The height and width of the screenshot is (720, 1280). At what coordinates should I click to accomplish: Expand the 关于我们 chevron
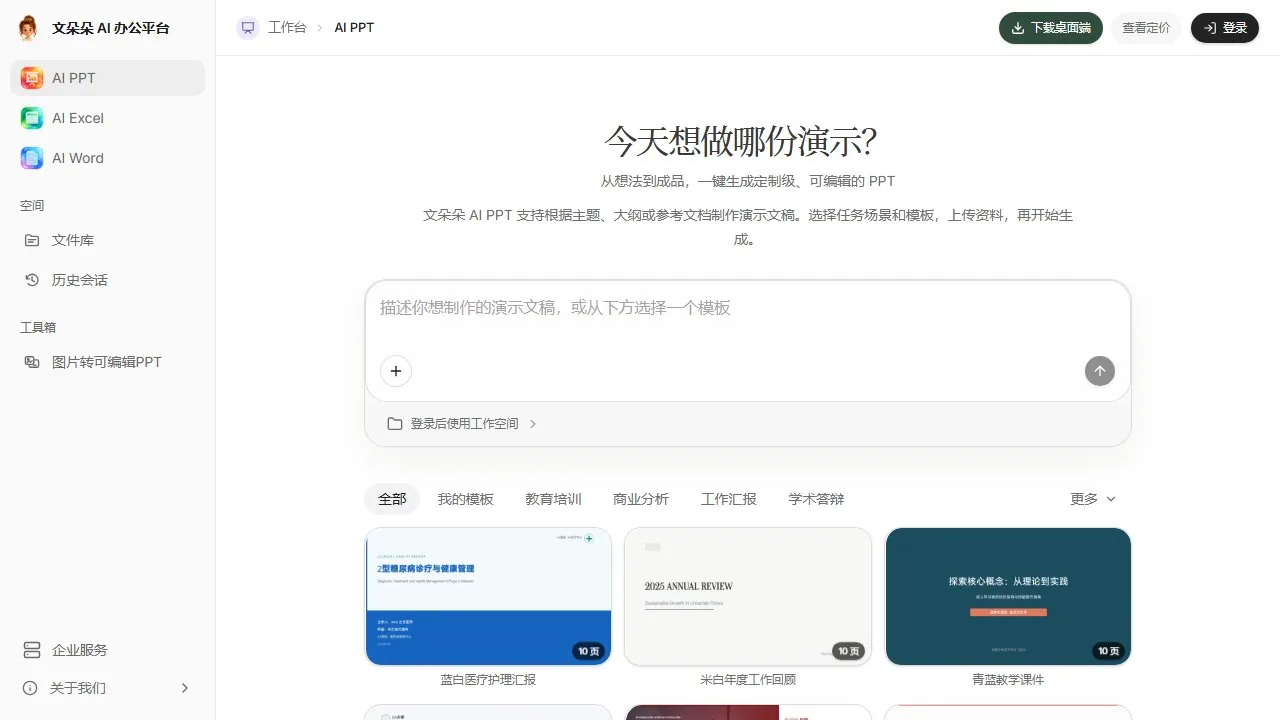click(x=184, y=688)
